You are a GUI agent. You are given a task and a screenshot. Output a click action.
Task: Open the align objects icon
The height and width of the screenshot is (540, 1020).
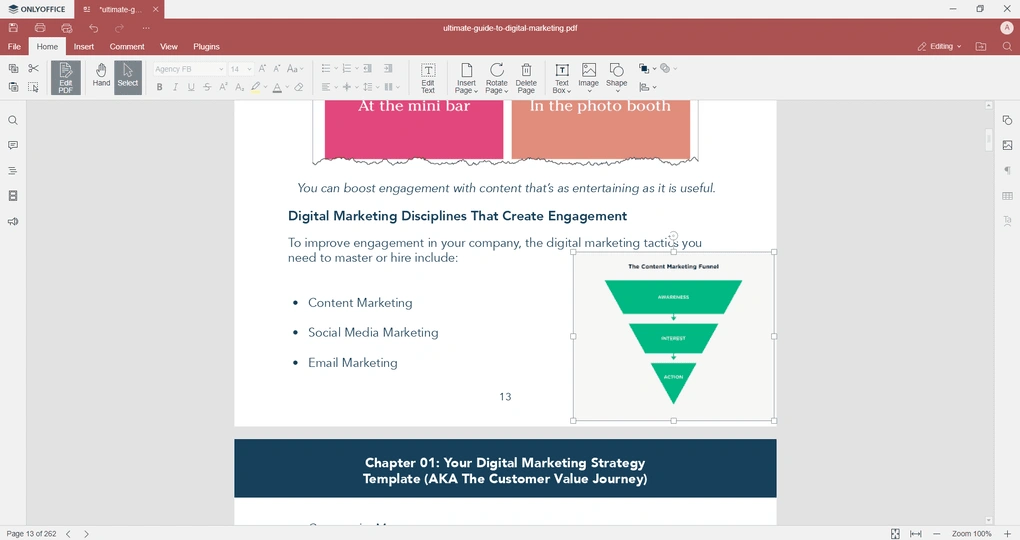(644, 87)
